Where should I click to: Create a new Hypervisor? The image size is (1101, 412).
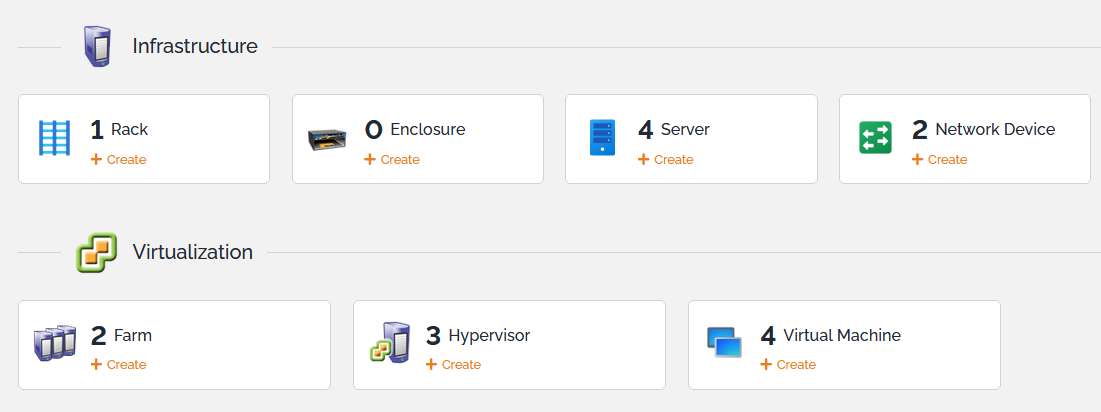coord(454,365)
